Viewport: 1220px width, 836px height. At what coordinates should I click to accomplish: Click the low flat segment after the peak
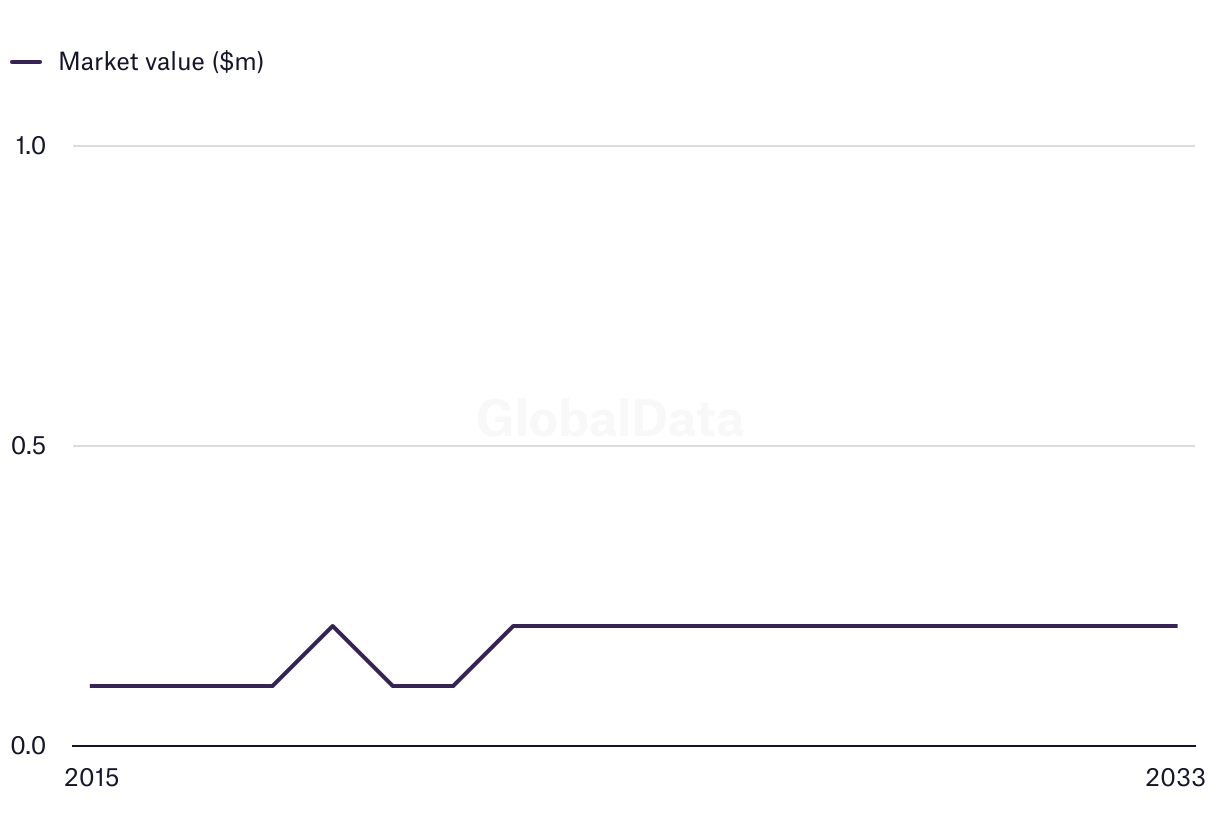pos(422,686)
